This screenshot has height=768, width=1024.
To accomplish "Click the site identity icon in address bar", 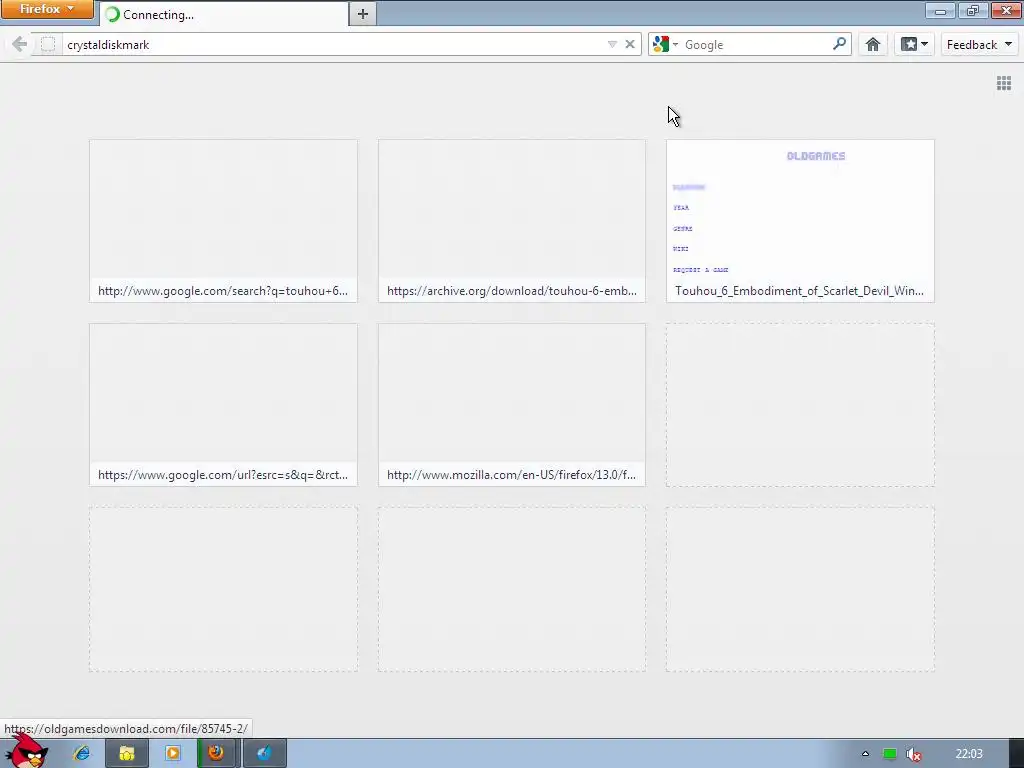I will point(48,44).
